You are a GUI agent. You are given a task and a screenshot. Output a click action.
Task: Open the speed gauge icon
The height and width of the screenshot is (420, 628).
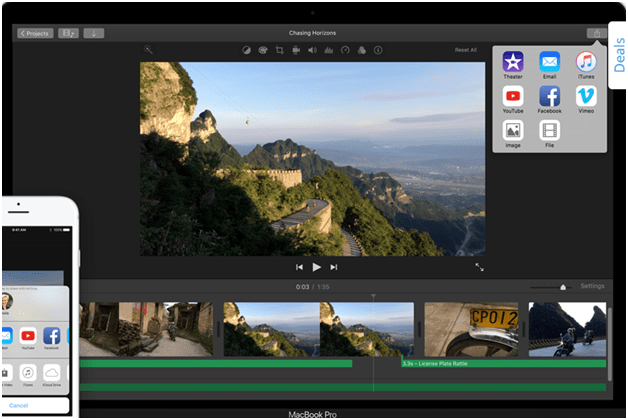point(345,50)
